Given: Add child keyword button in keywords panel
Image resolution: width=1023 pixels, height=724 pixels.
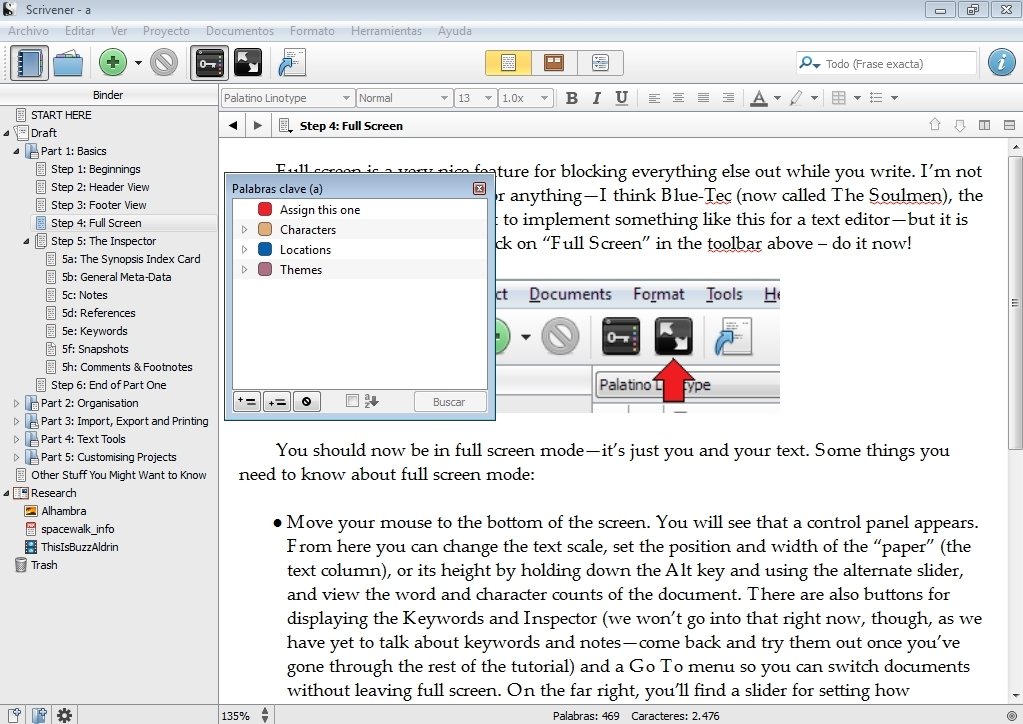Looking at the screenshot, I should pyautogui.click(x=277, y=402).
